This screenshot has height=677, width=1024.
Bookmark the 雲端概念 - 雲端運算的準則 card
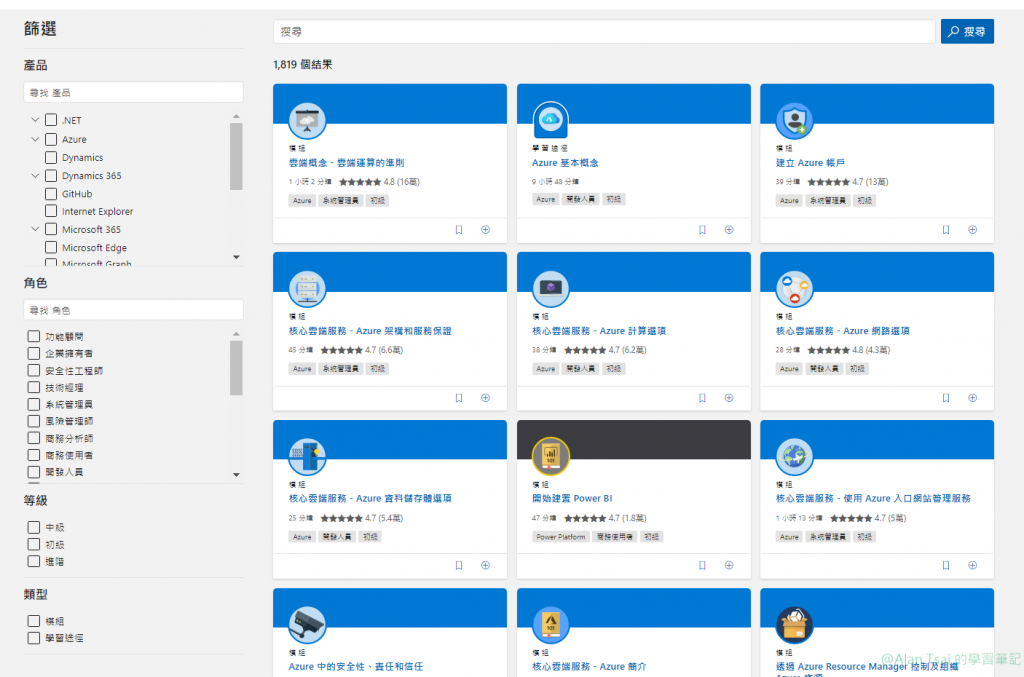[x=459, y=230]
